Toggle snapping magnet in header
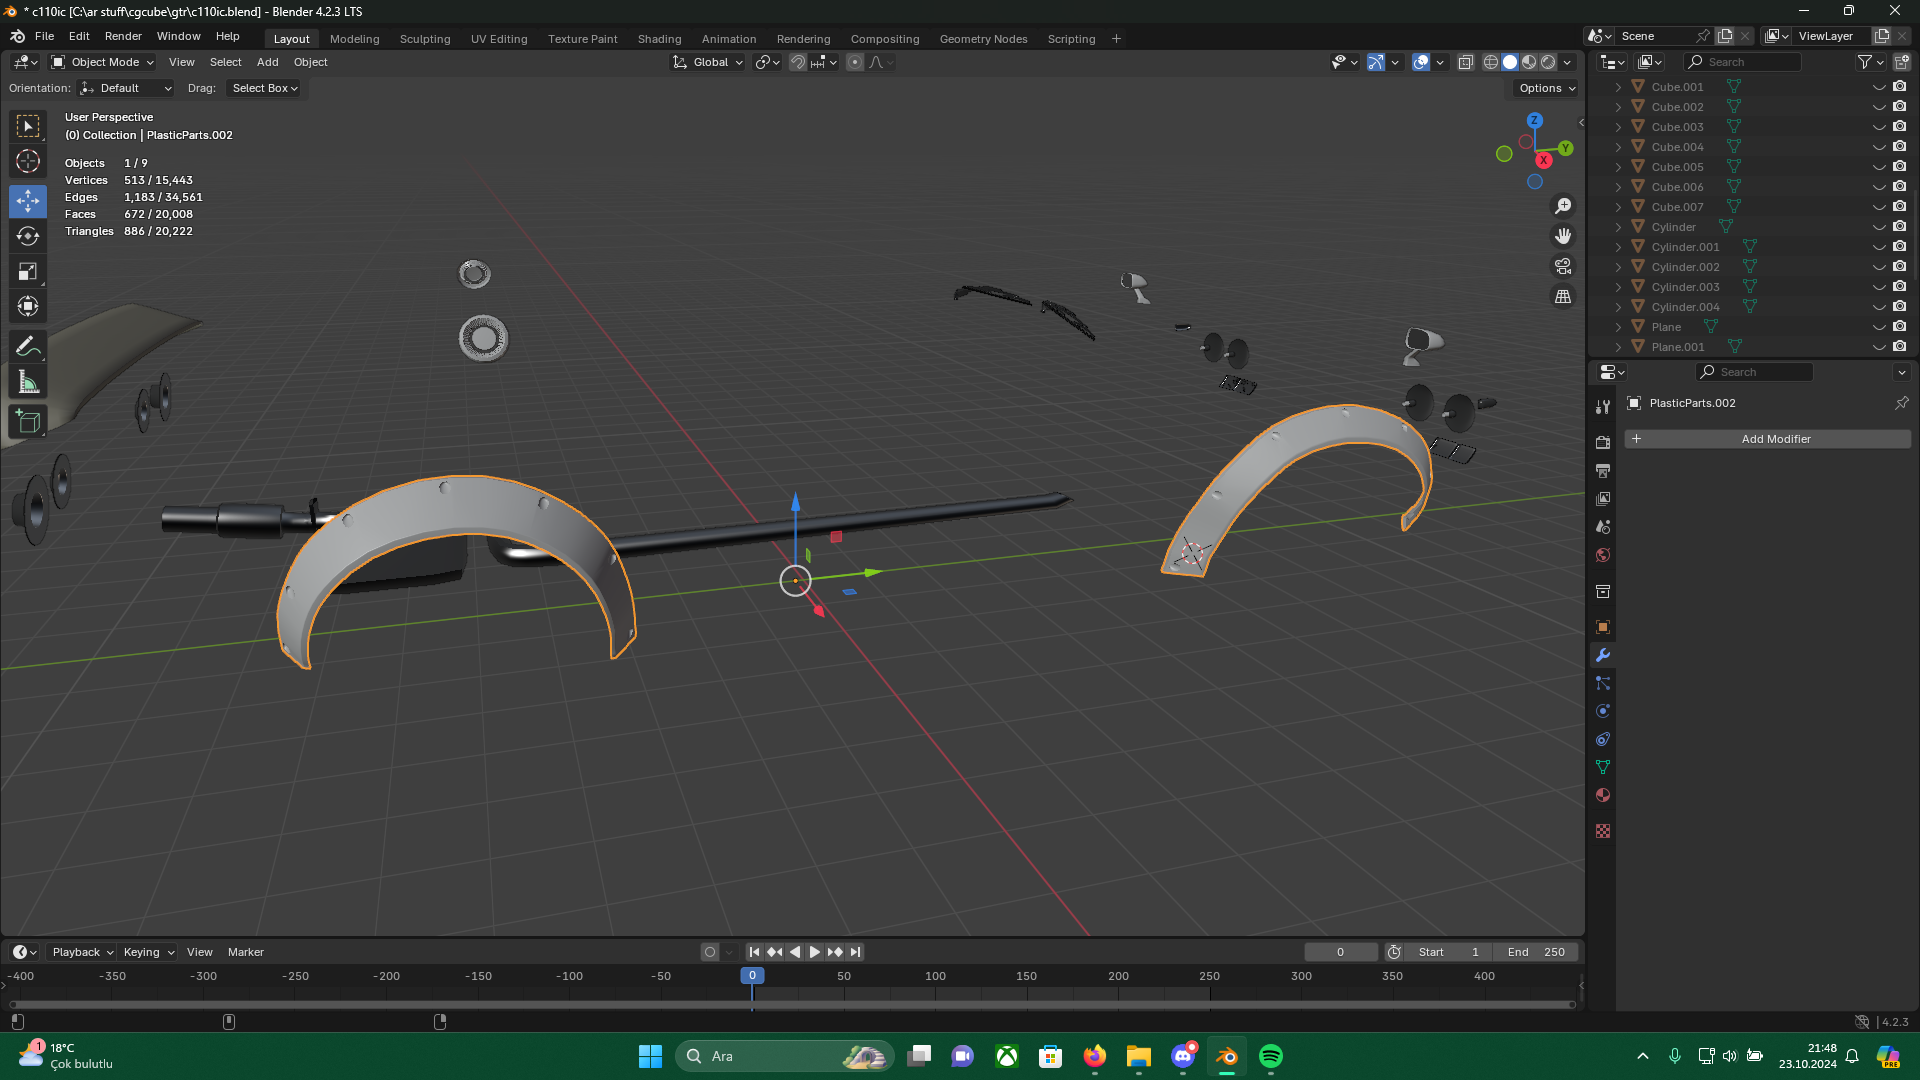This screenshot has width=1920, height=1080. click(797, 62)
